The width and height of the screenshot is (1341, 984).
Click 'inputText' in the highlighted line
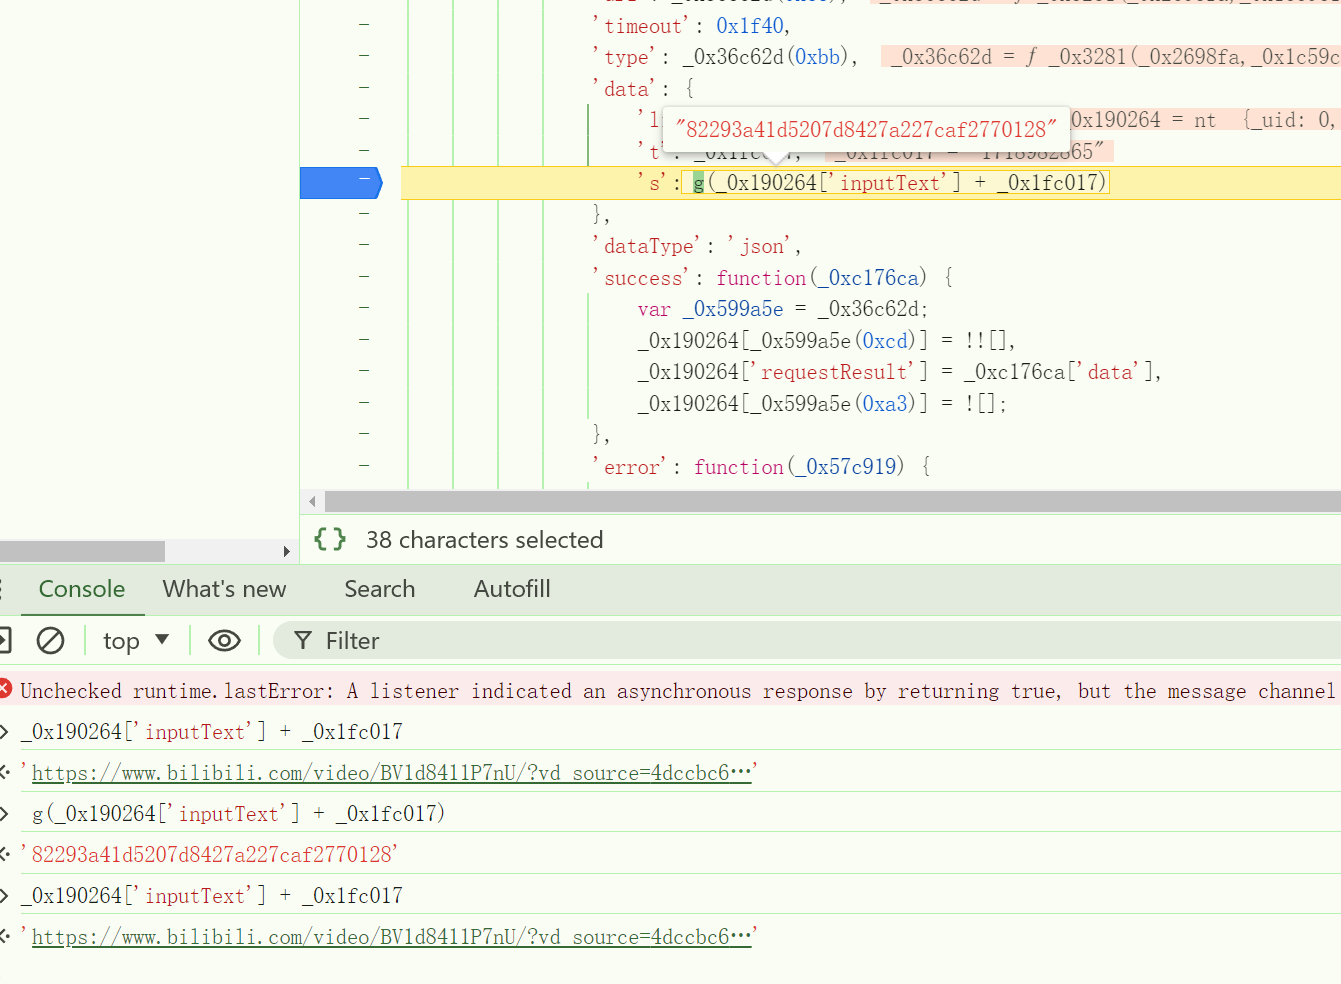(x=890, y=183)
